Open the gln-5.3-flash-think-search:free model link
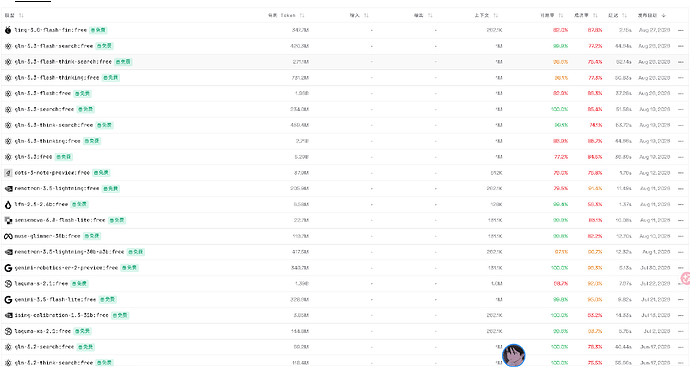Image resolution: width=690 pixels, height=367 pixels. [63, 62]
